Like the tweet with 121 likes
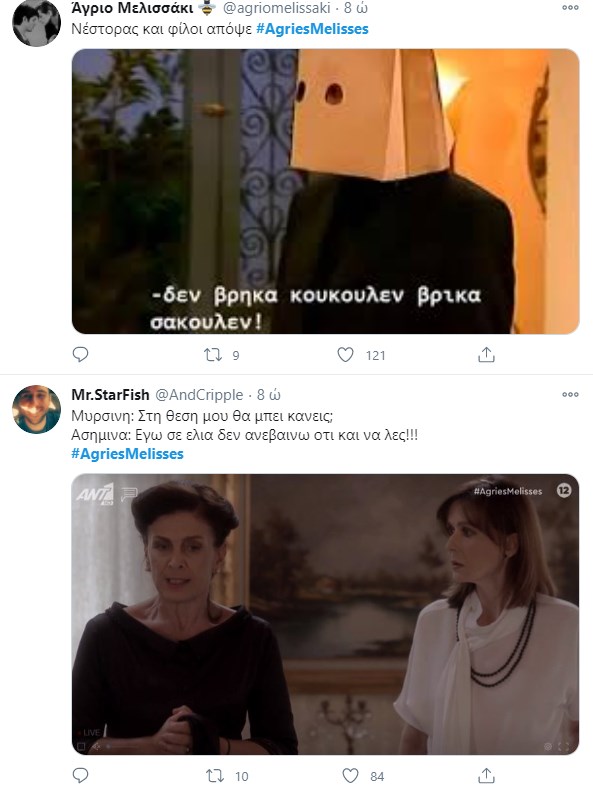Viewport: 593px width, 790px height. (345, 355)
